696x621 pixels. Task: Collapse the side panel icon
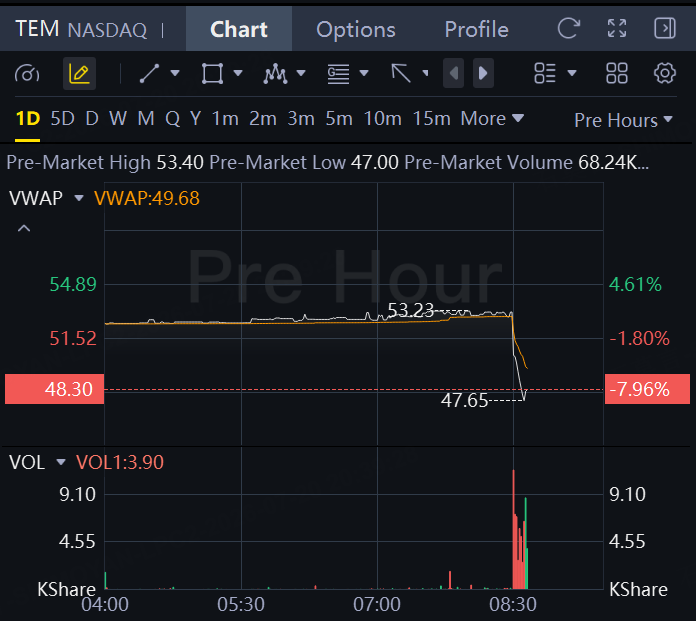click(665, 28)
